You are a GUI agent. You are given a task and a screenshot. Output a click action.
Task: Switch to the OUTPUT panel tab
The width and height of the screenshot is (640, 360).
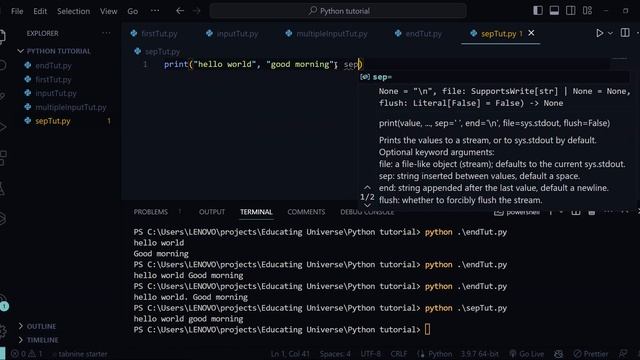pos(212,212)
